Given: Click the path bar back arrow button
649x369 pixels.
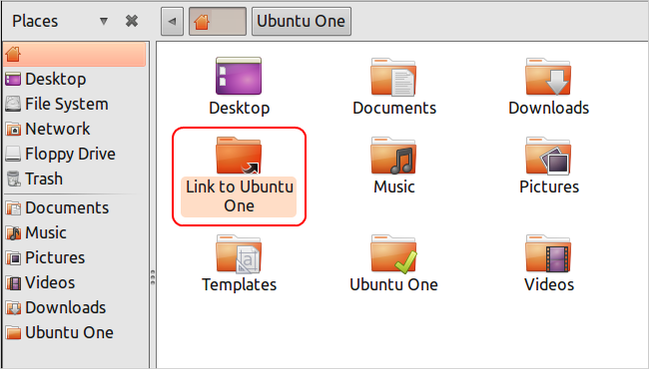Looking at the screenshot, I should coord(172,21).
